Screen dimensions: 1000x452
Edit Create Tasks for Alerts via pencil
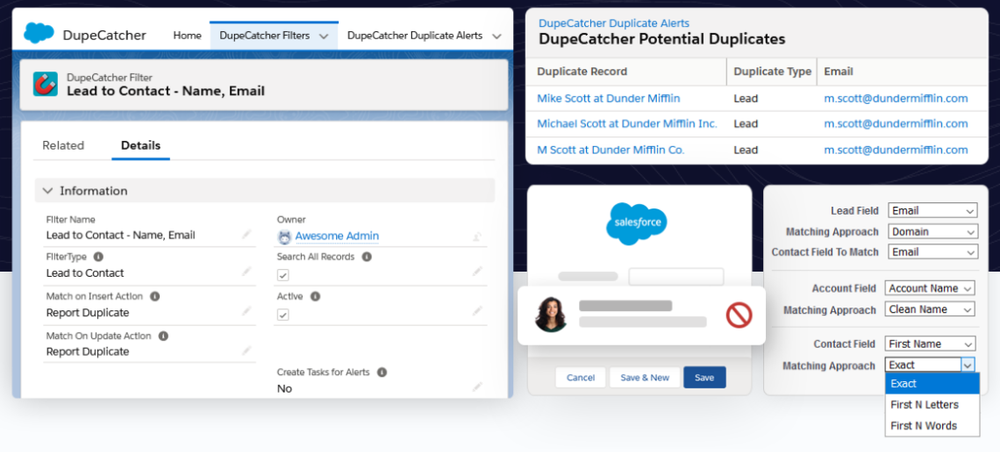point(477,387)
